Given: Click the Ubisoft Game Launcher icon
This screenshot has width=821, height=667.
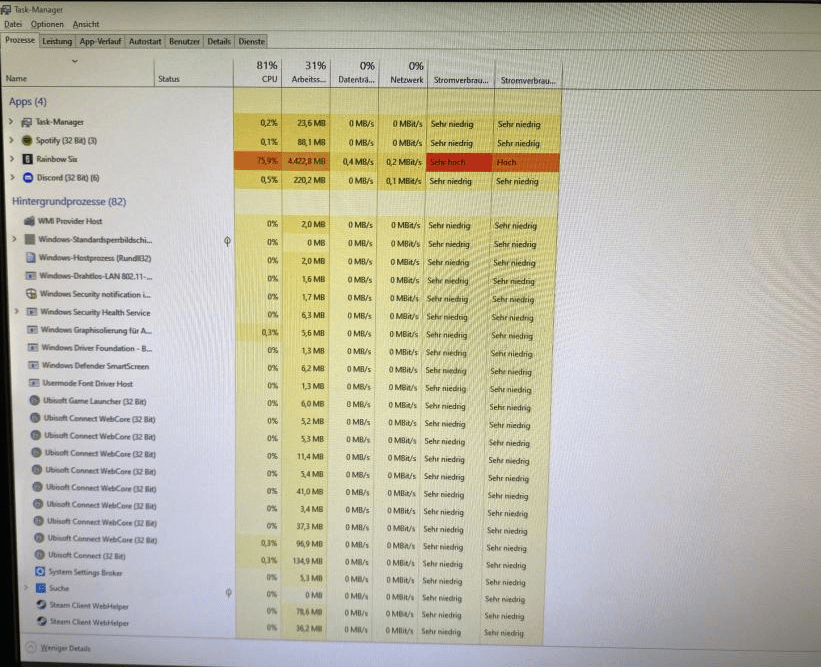Looking at the screenshot, I should 35,401.
